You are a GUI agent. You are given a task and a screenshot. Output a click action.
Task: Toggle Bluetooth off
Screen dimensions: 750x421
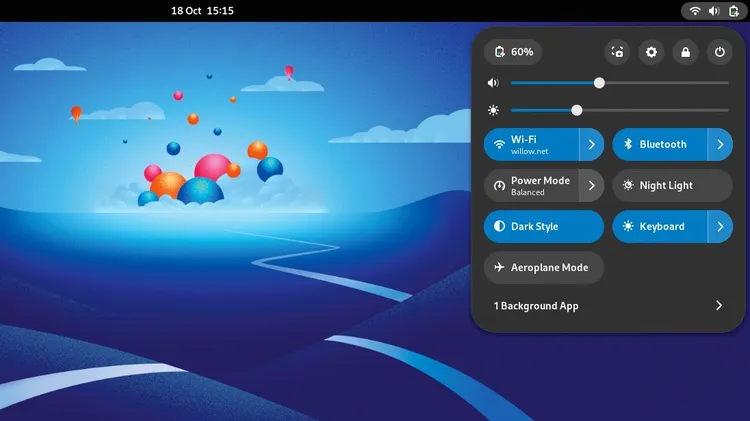tap(660, 144)
